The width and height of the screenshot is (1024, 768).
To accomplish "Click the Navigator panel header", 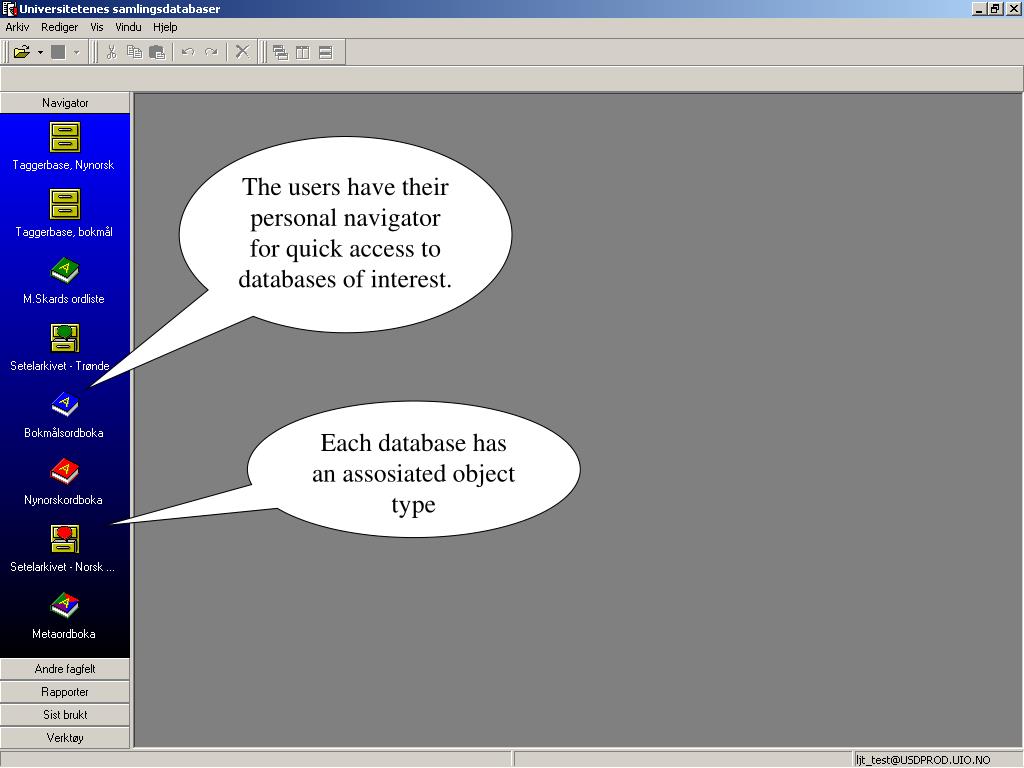I will [65, 103].
